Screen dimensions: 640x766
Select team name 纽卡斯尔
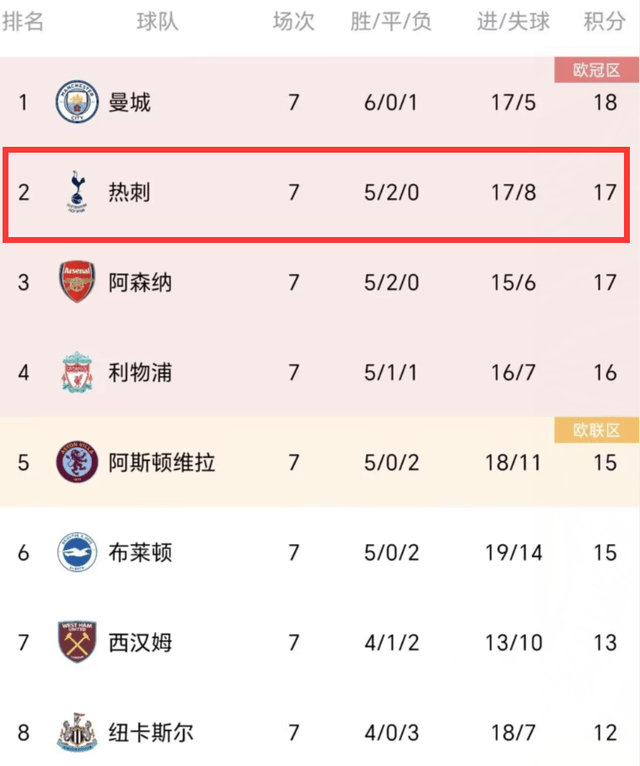[x=151, y=733]
